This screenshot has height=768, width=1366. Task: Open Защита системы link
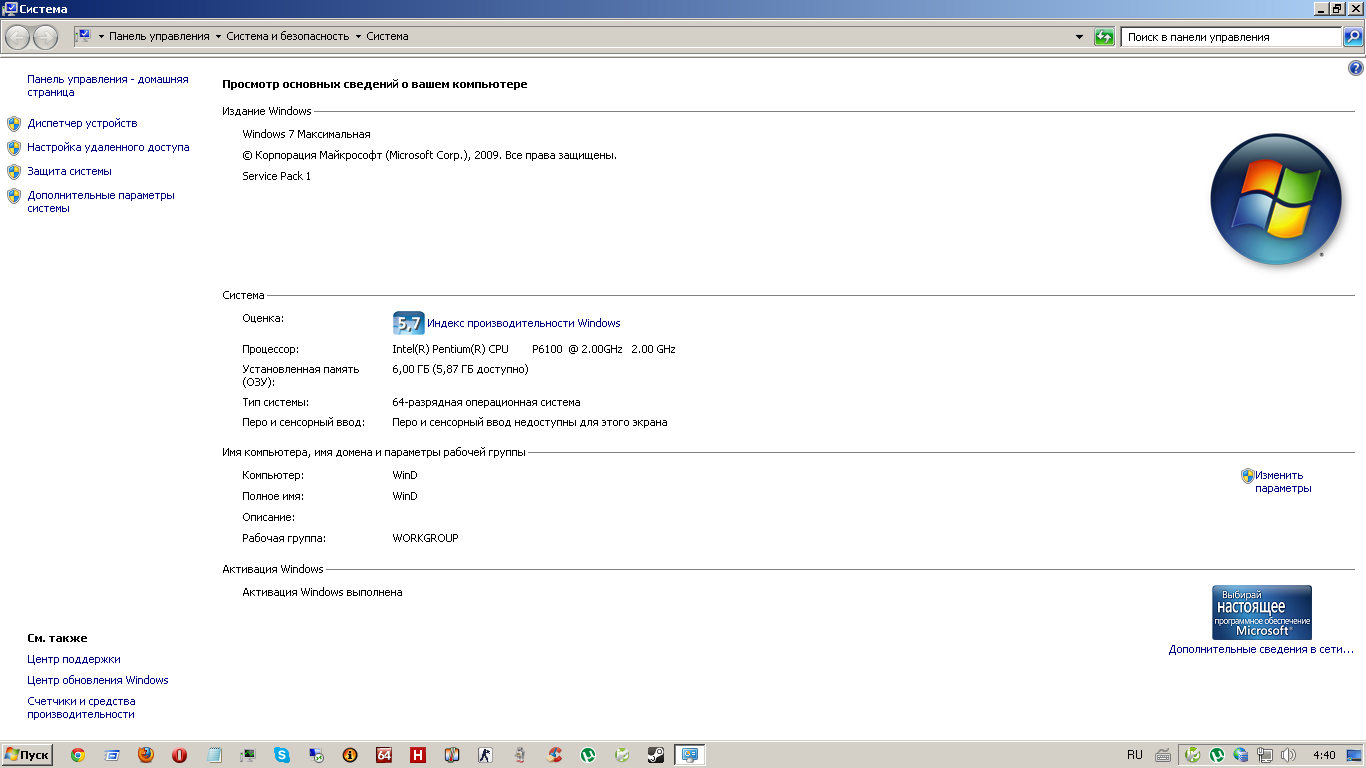[x=69, y=172]
